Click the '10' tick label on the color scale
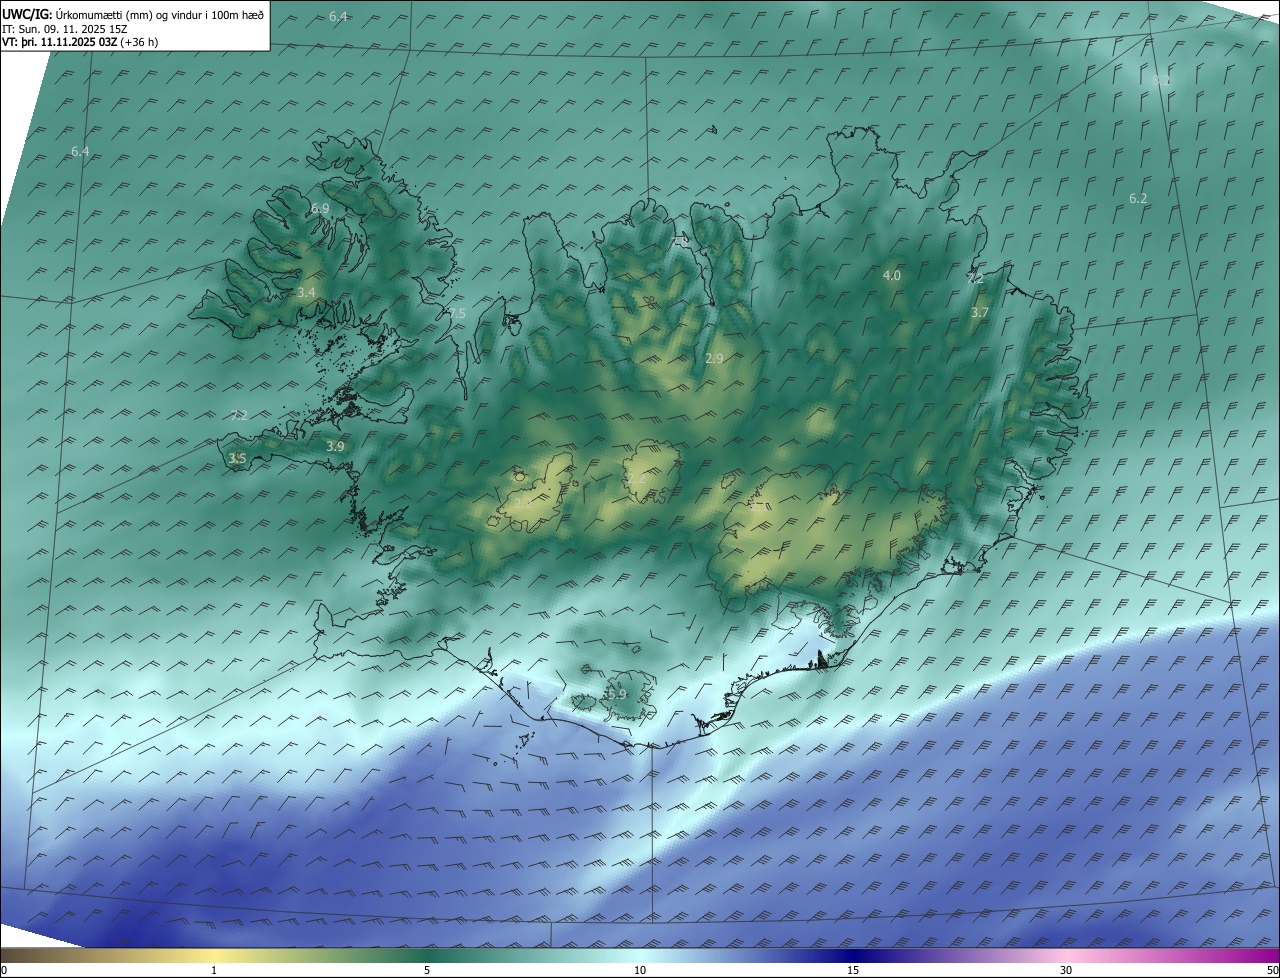 point(640,970)
